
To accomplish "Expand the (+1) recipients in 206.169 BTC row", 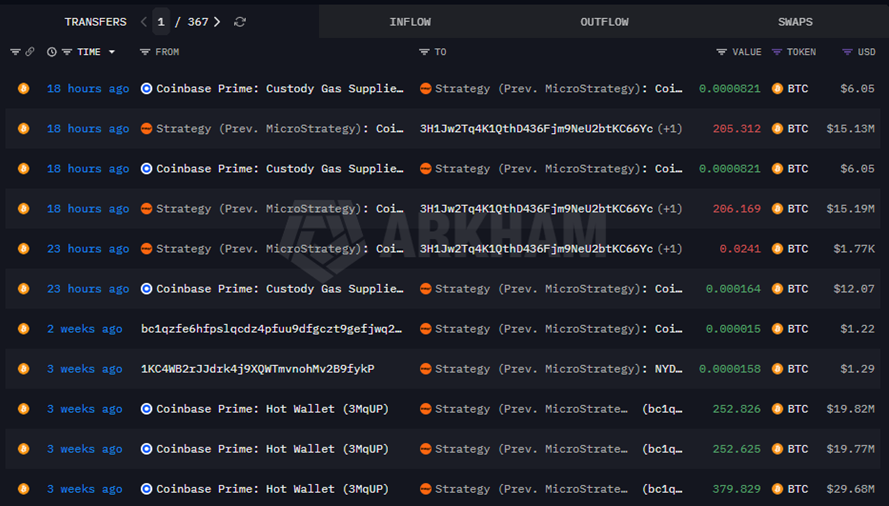I will pos(670,209).
